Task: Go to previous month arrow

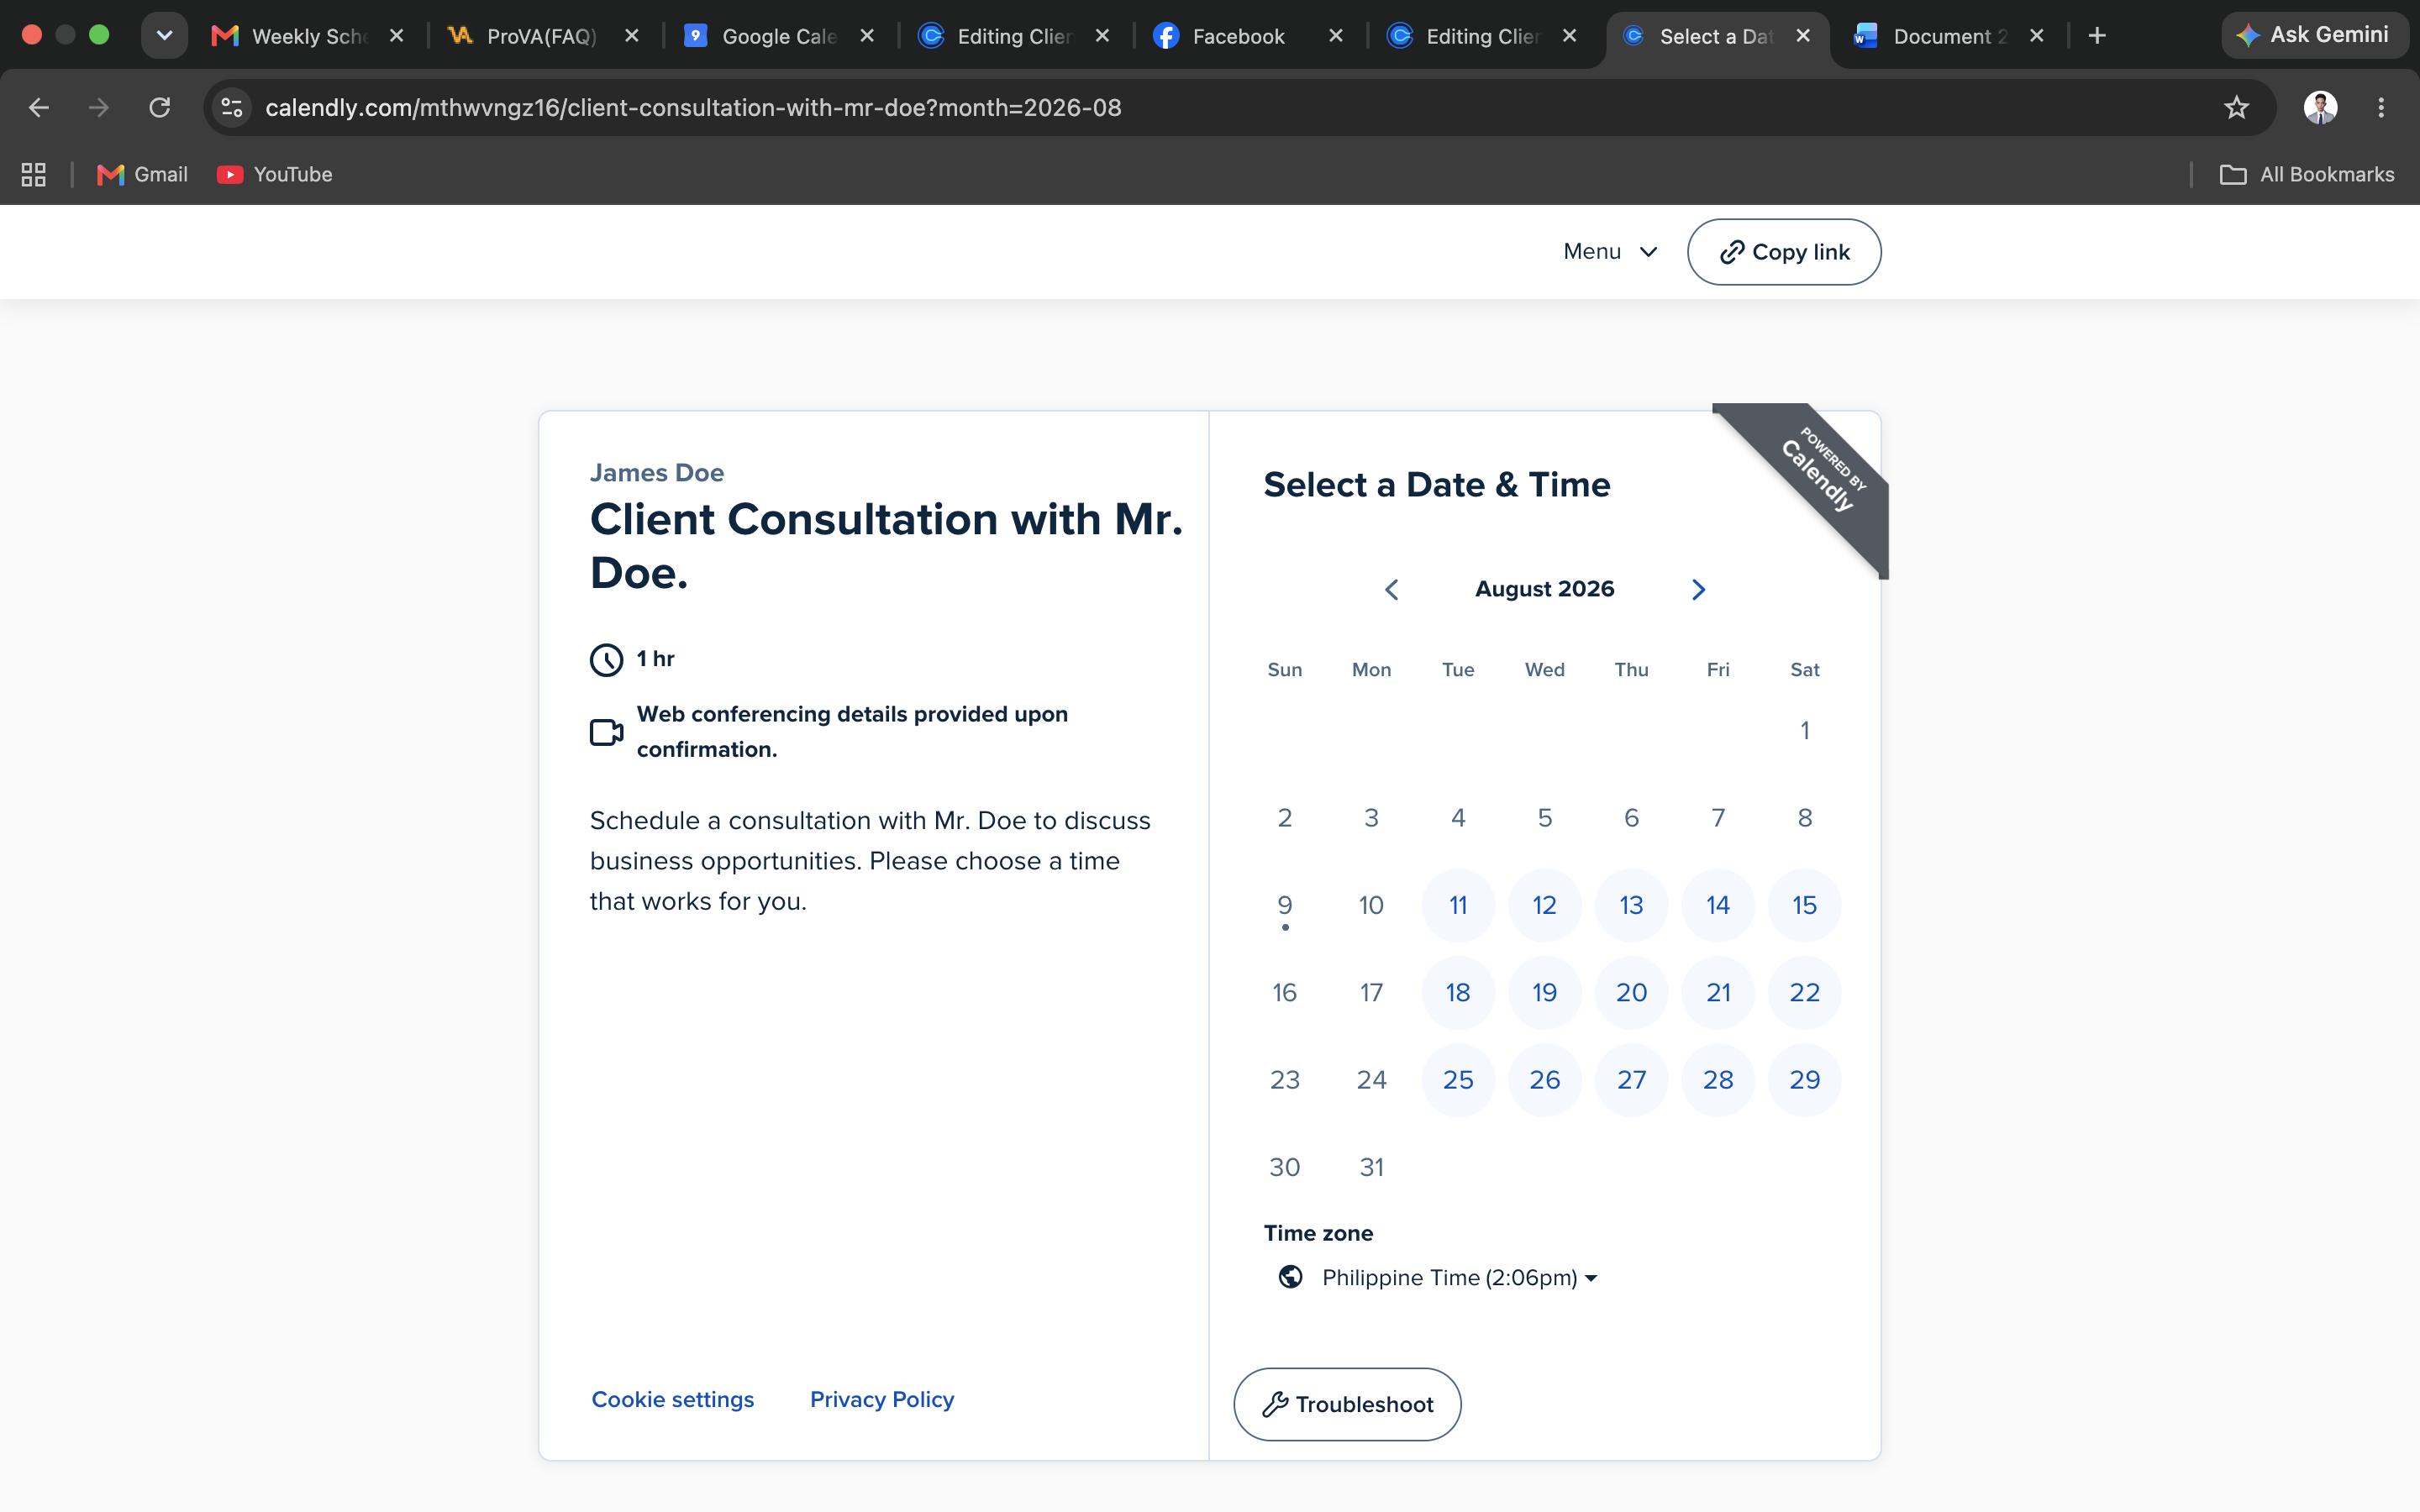Action: pos(1391,590)
